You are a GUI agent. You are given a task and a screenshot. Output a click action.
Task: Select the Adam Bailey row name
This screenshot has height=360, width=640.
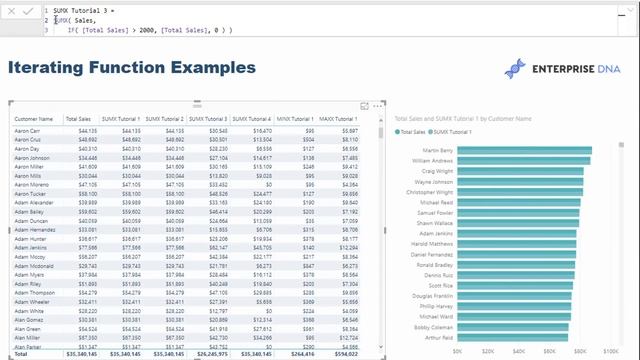29,212
